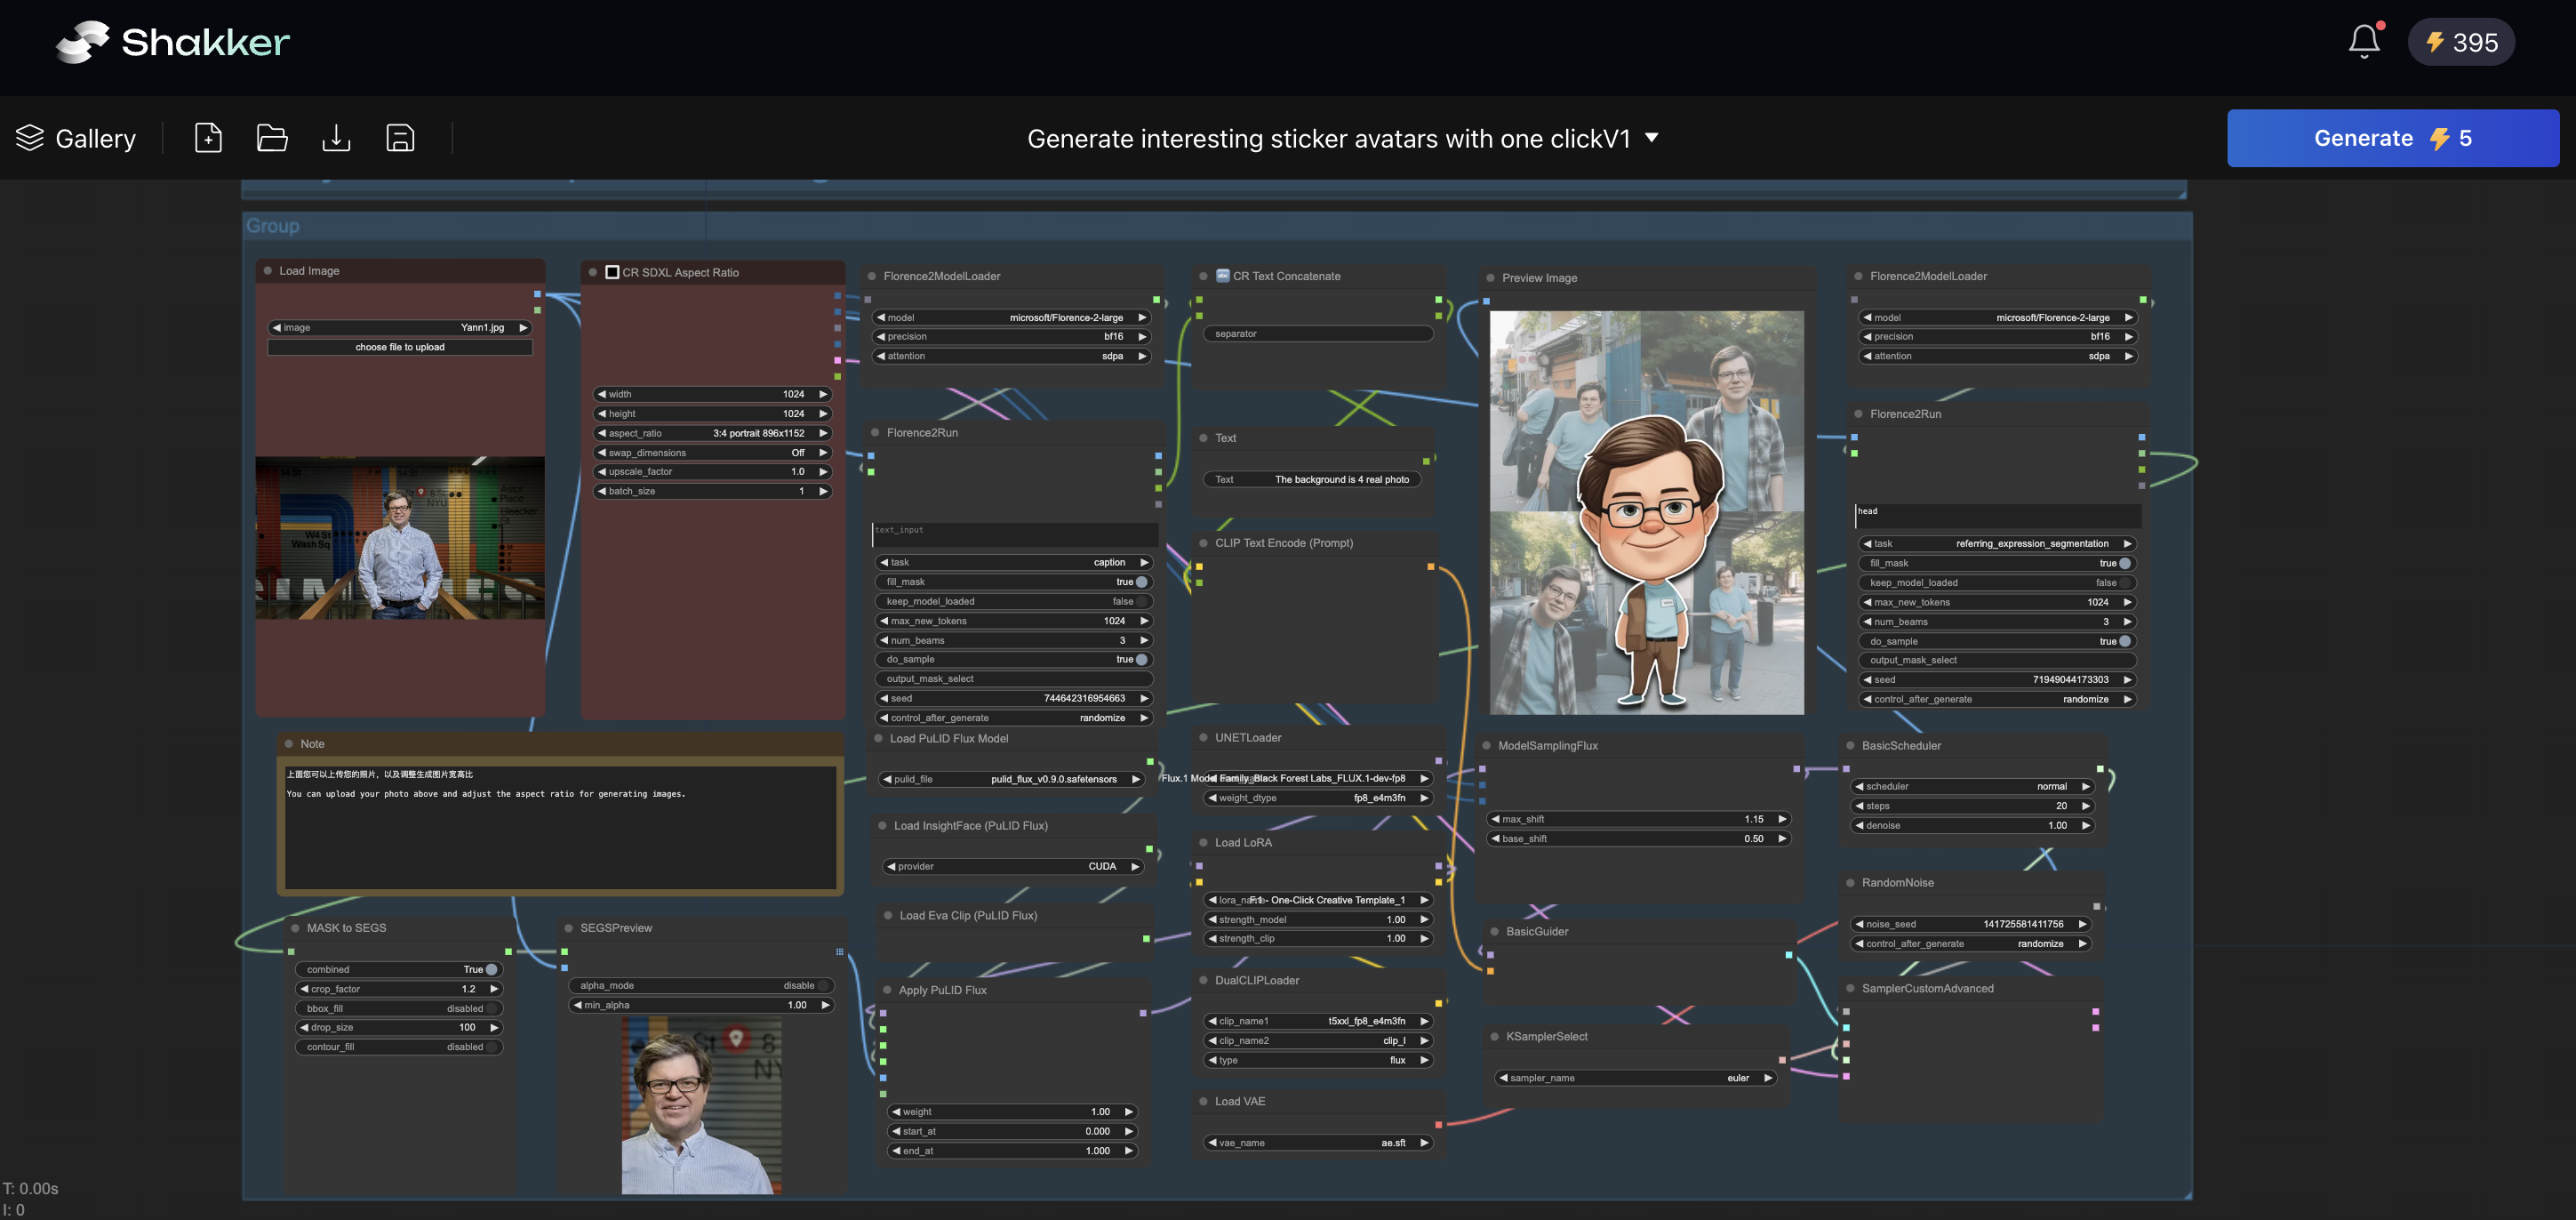Open the aspect_ratio 3:4 portrait selector
This screenshot has height=1220, width=2576.
click(x=711, y=433)
